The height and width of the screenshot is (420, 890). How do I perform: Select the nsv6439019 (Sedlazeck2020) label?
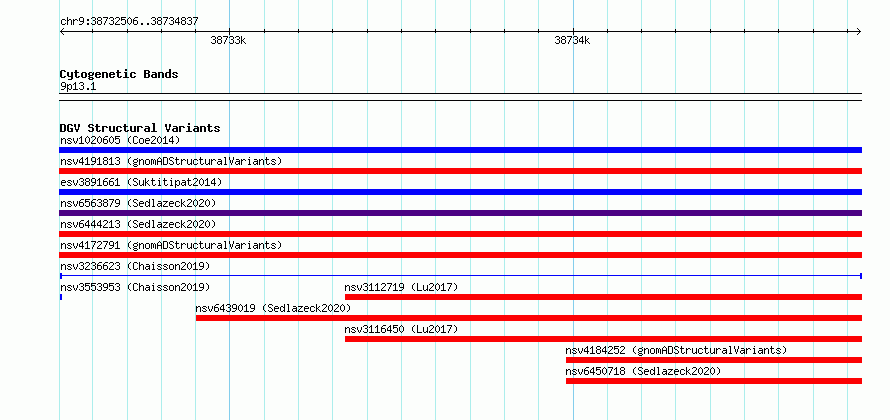click(273, 308)
